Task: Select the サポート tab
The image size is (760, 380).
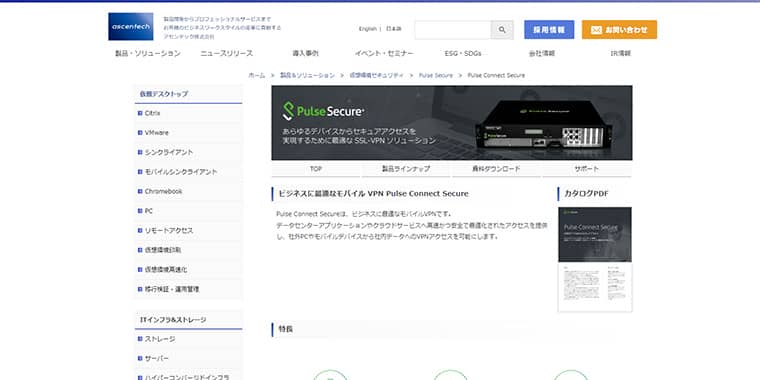Action: click(x=586, y=169)
